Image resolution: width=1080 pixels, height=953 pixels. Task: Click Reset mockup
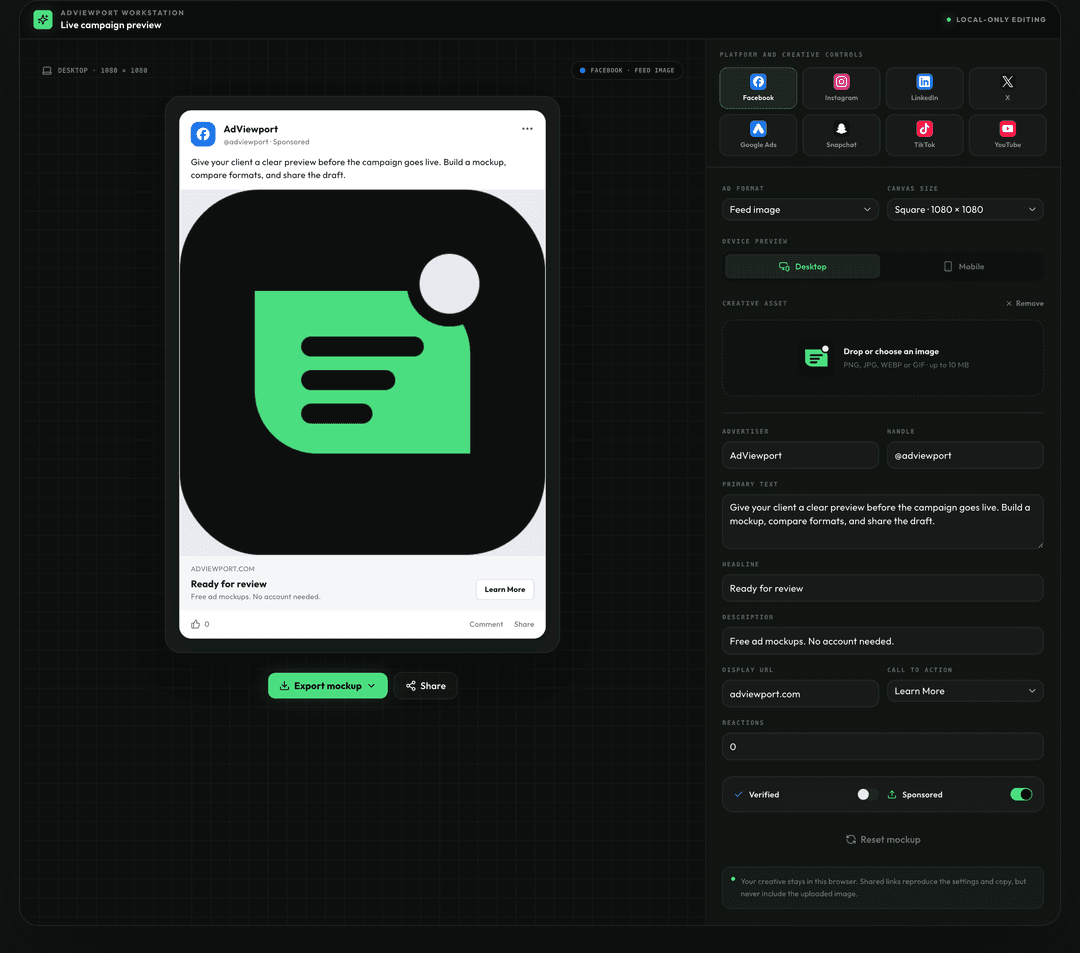(x=882, y=839)
